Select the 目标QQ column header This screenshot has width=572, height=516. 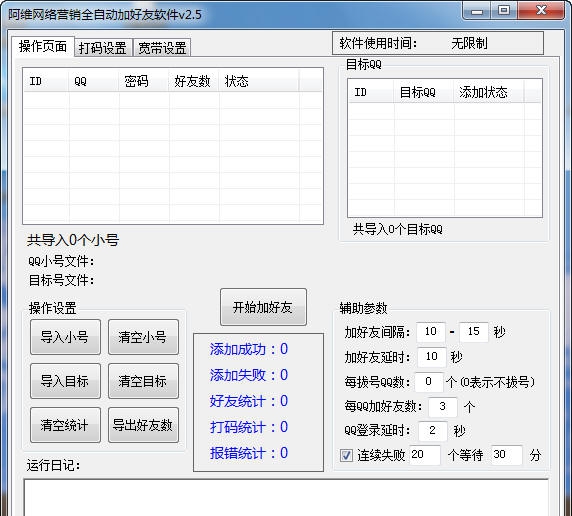tap(424, 92)
